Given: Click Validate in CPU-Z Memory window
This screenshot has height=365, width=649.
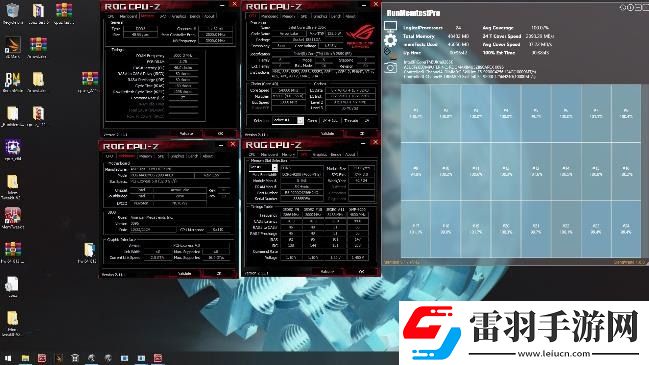Looking at the screenshot, I should pyautogui.click(x=186, y=134).
